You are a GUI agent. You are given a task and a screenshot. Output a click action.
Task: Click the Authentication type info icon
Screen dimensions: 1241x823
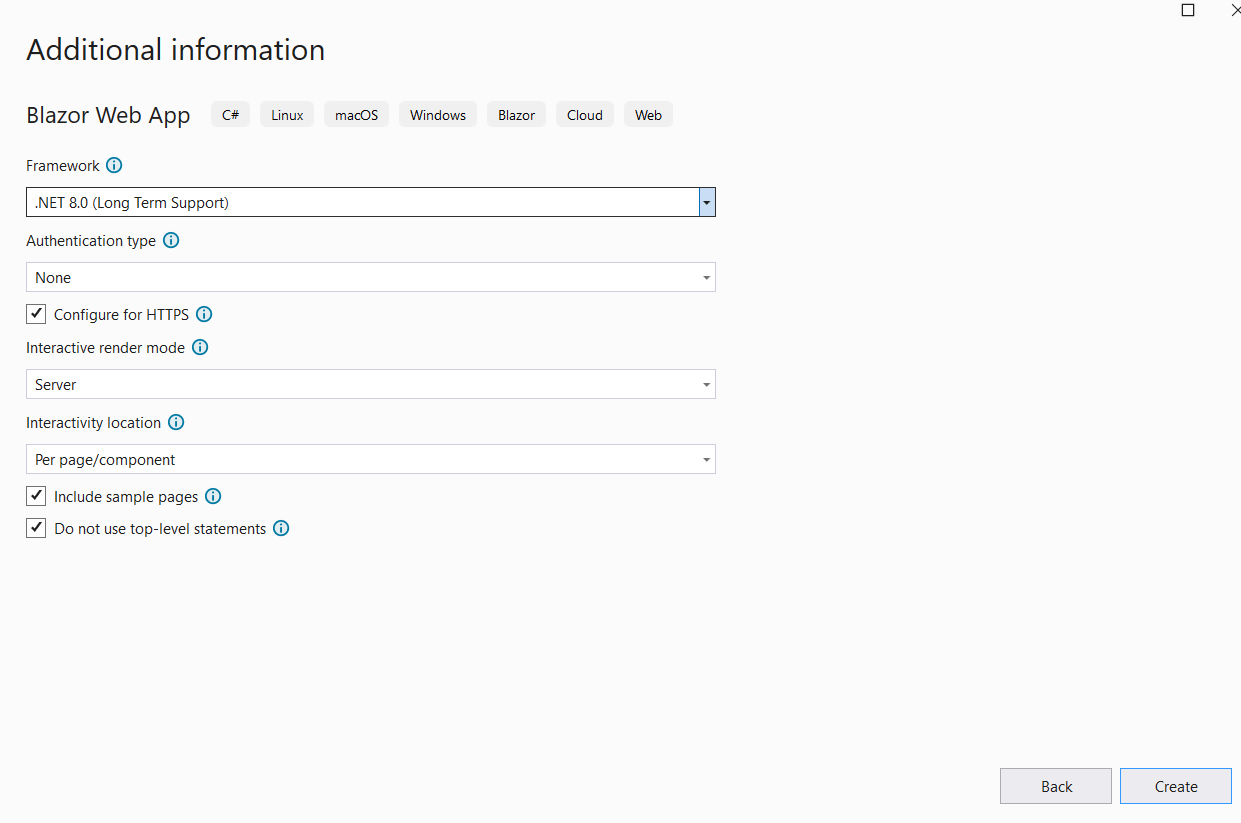pyautogui.click(x=171, y=241)
